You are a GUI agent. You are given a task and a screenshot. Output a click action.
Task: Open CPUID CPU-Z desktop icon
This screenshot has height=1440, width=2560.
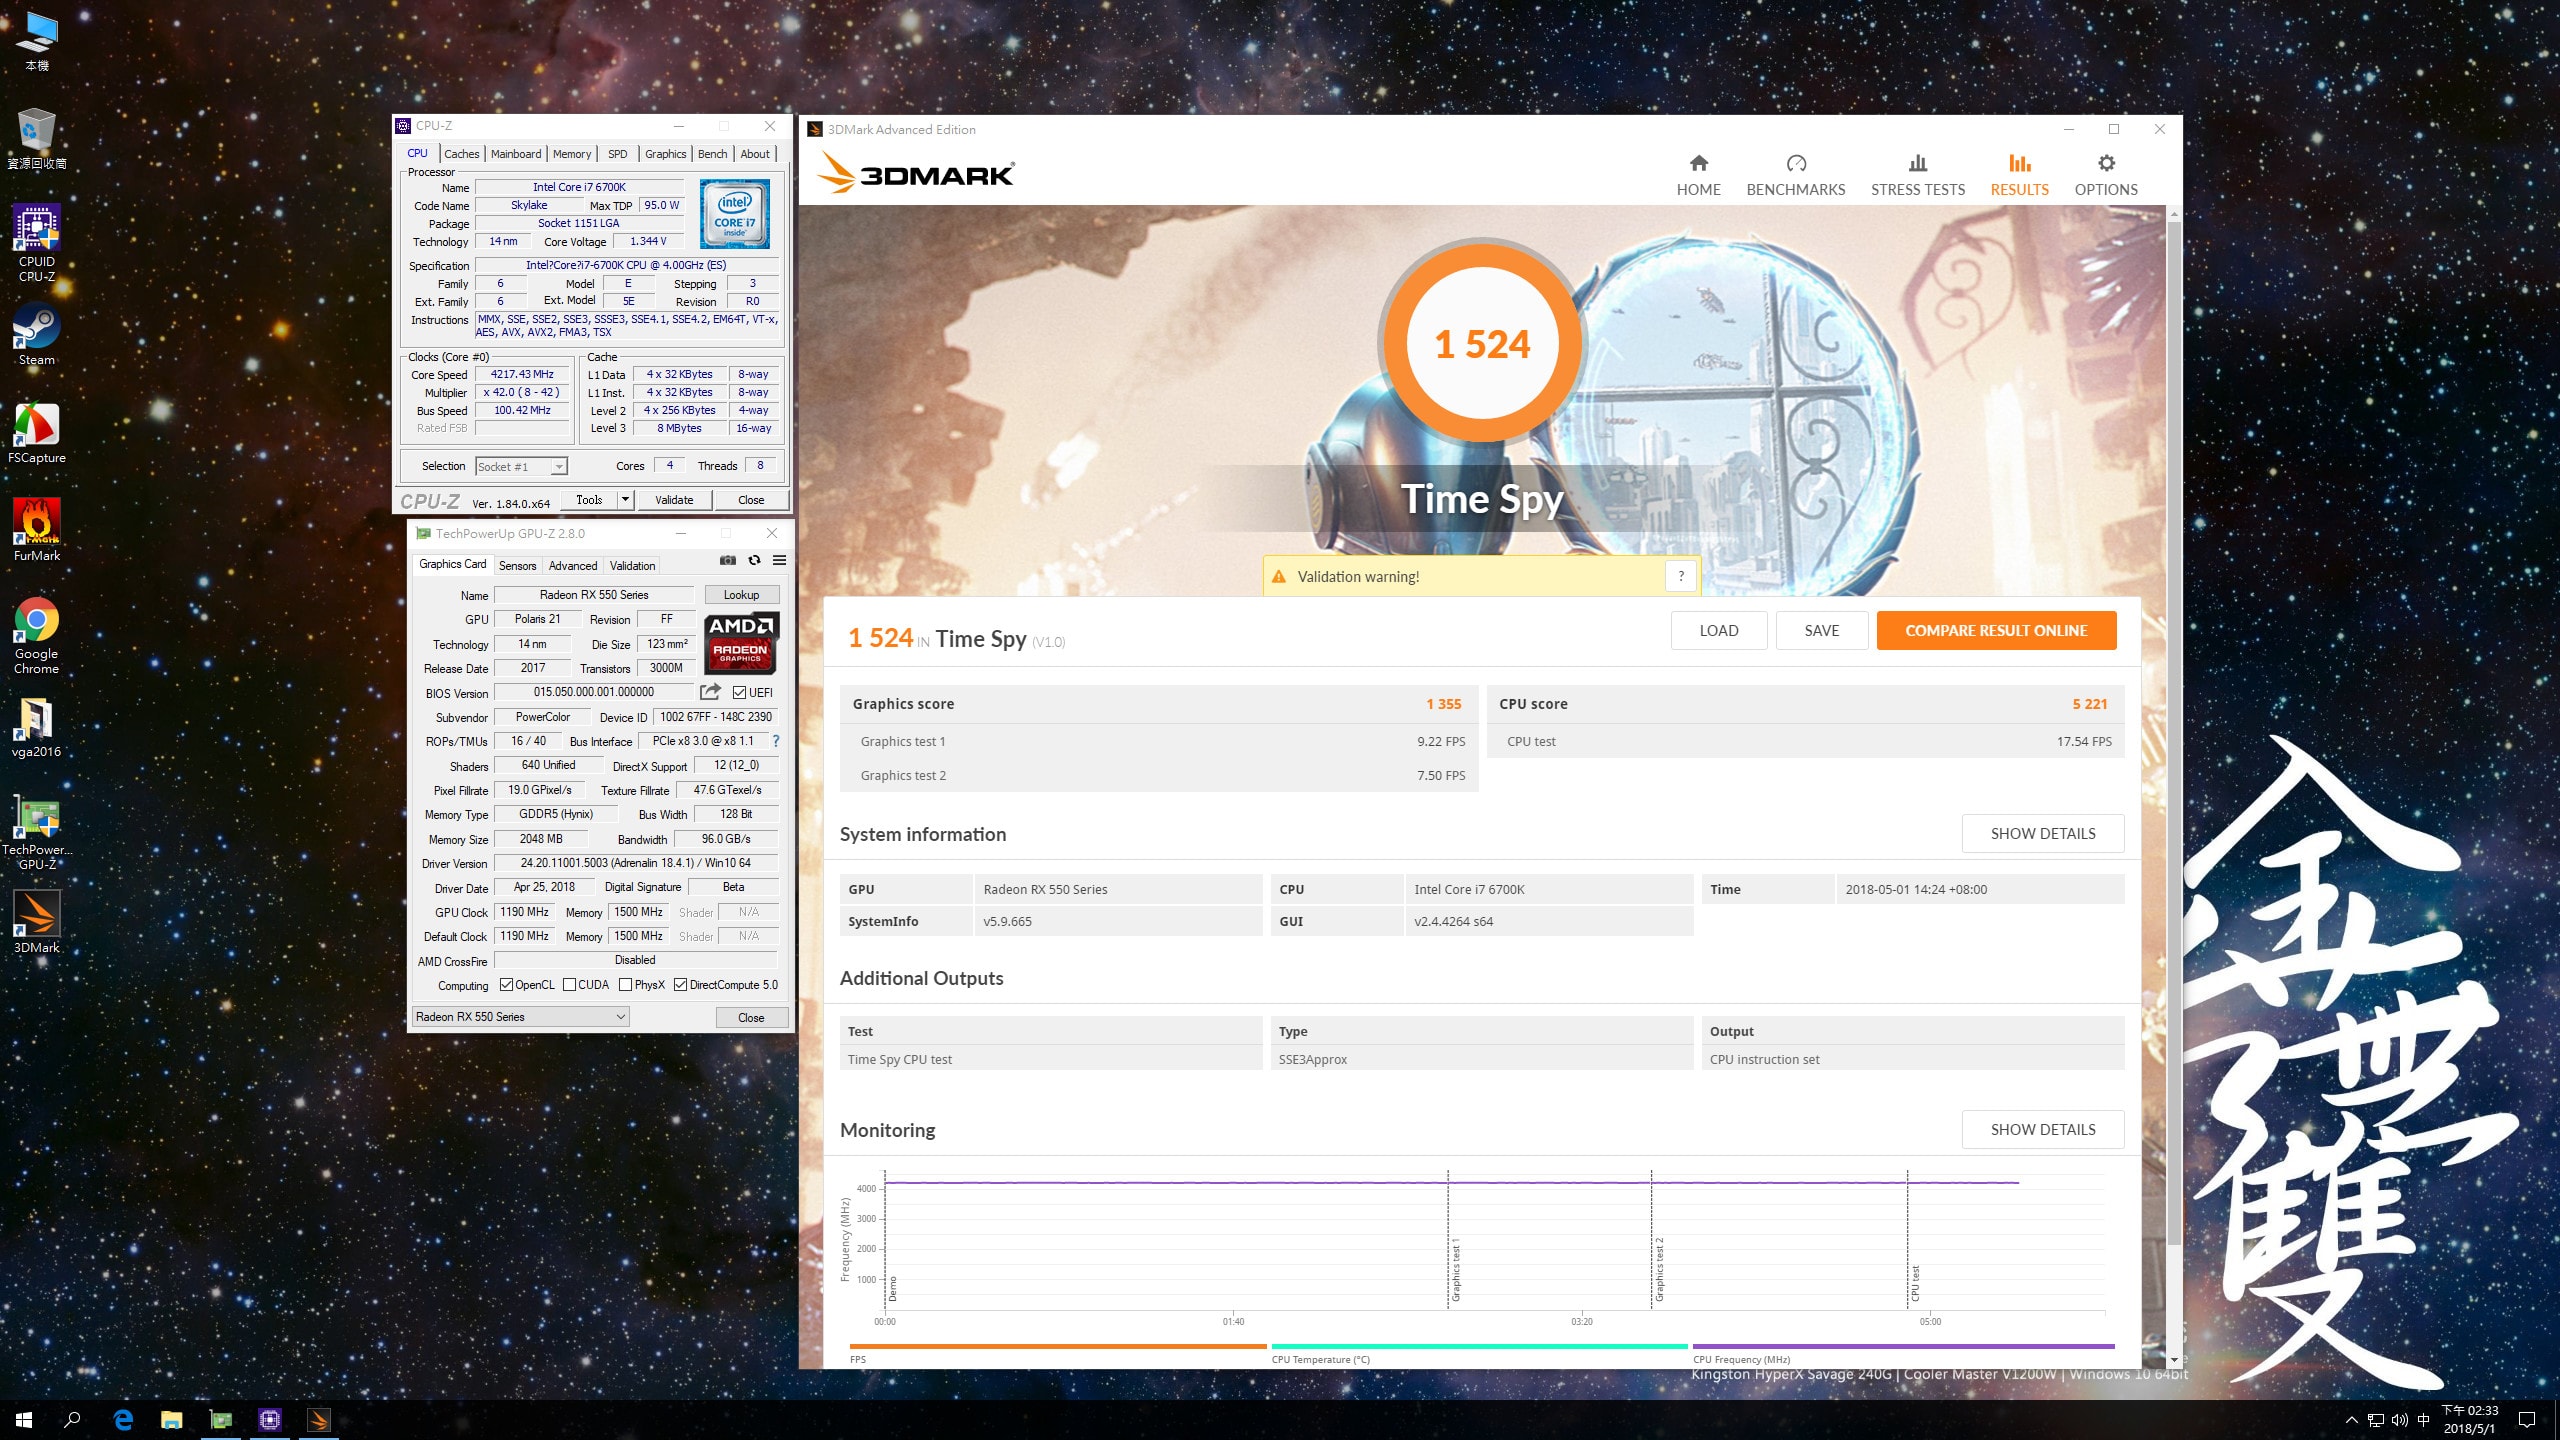point(36,243)
